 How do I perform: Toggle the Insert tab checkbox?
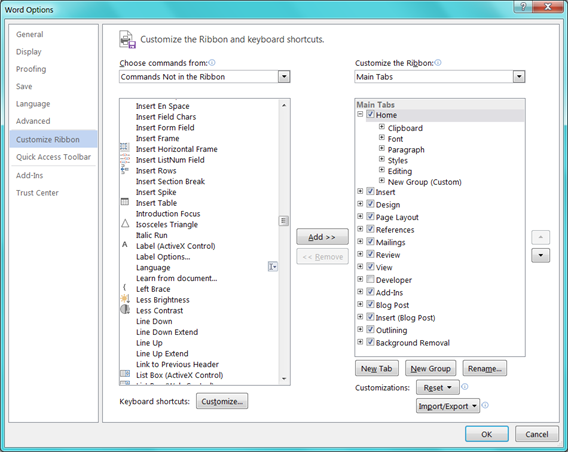click(x=370, y=191)
